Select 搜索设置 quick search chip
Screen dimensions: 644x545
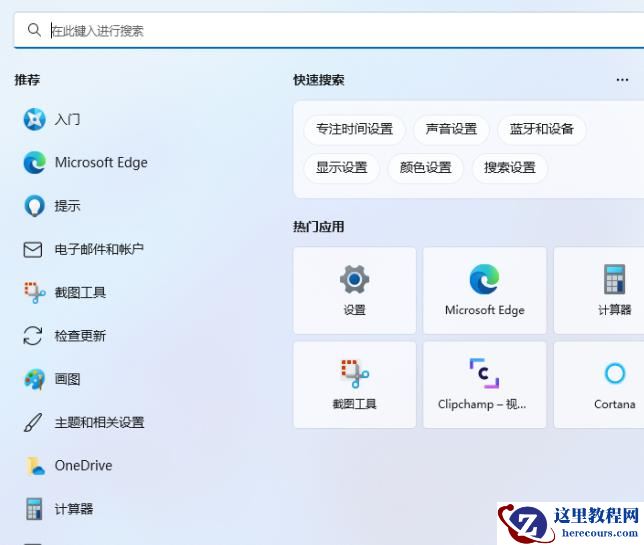tap(510, 168)
